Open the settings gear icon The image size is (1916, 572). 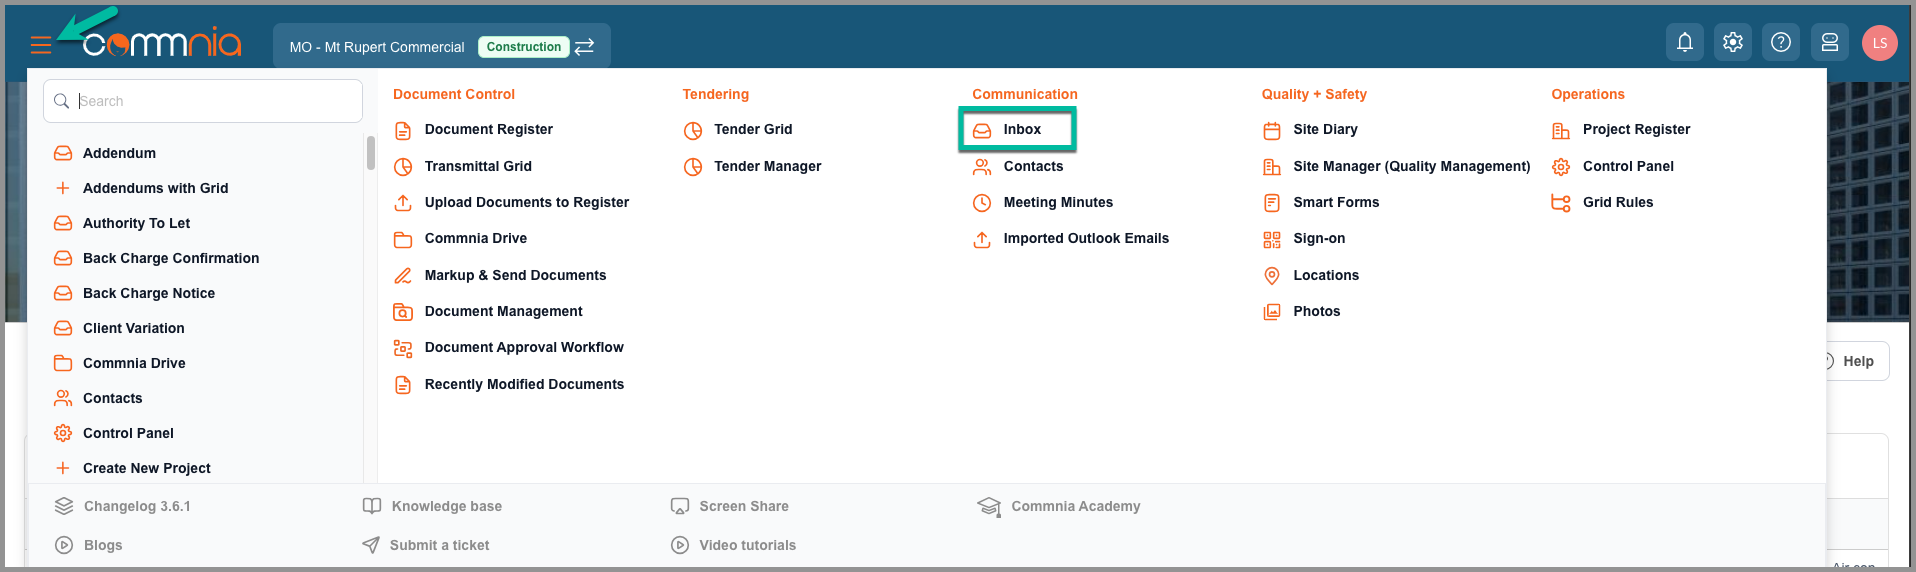pos(1733,42)
